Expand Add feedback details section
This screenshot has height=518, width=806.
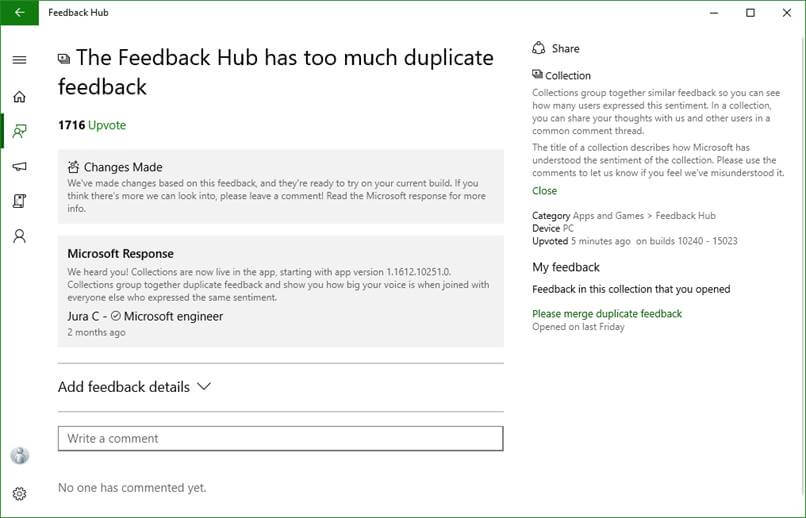click(x=134, y=387)
